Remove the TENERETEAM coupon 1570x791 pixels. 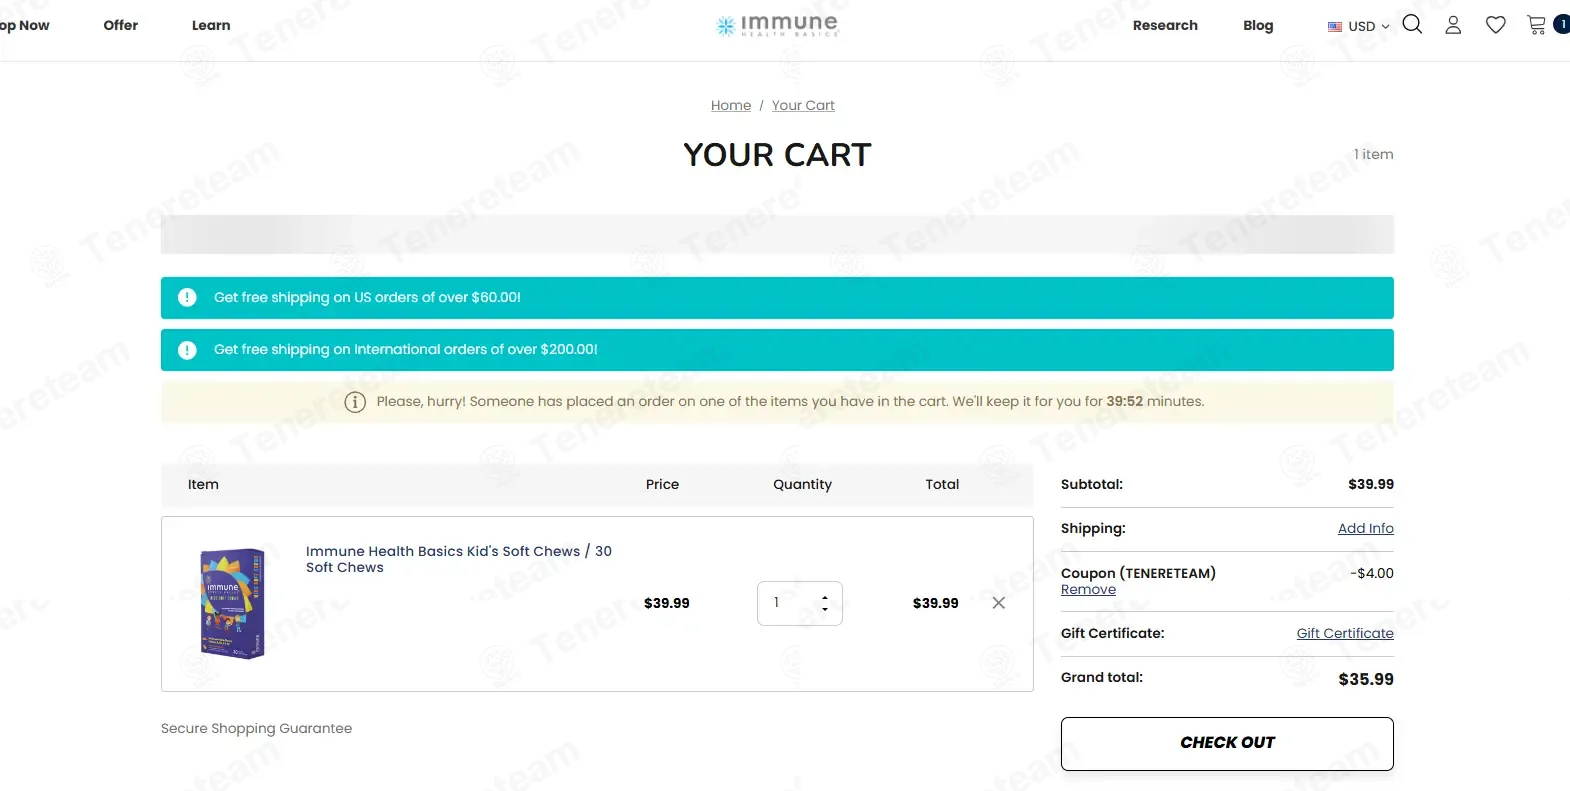pyautogui.click(x=1088, y=590)
